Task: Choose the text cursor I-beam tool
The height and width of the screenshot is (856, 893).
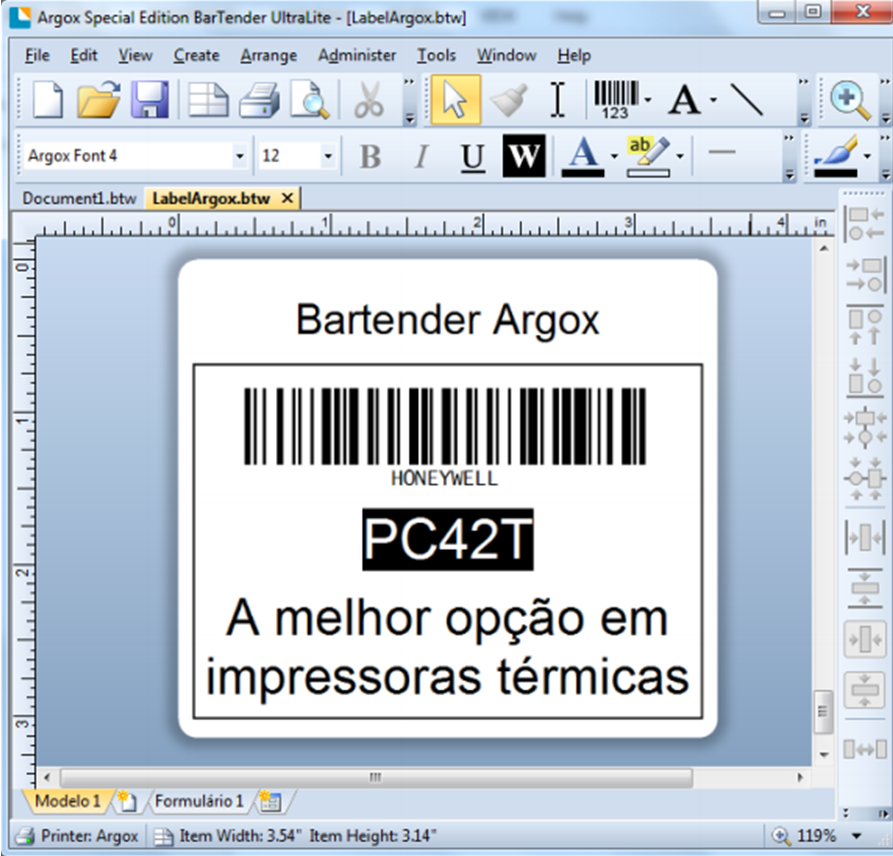Action: [x=558, y=100]
